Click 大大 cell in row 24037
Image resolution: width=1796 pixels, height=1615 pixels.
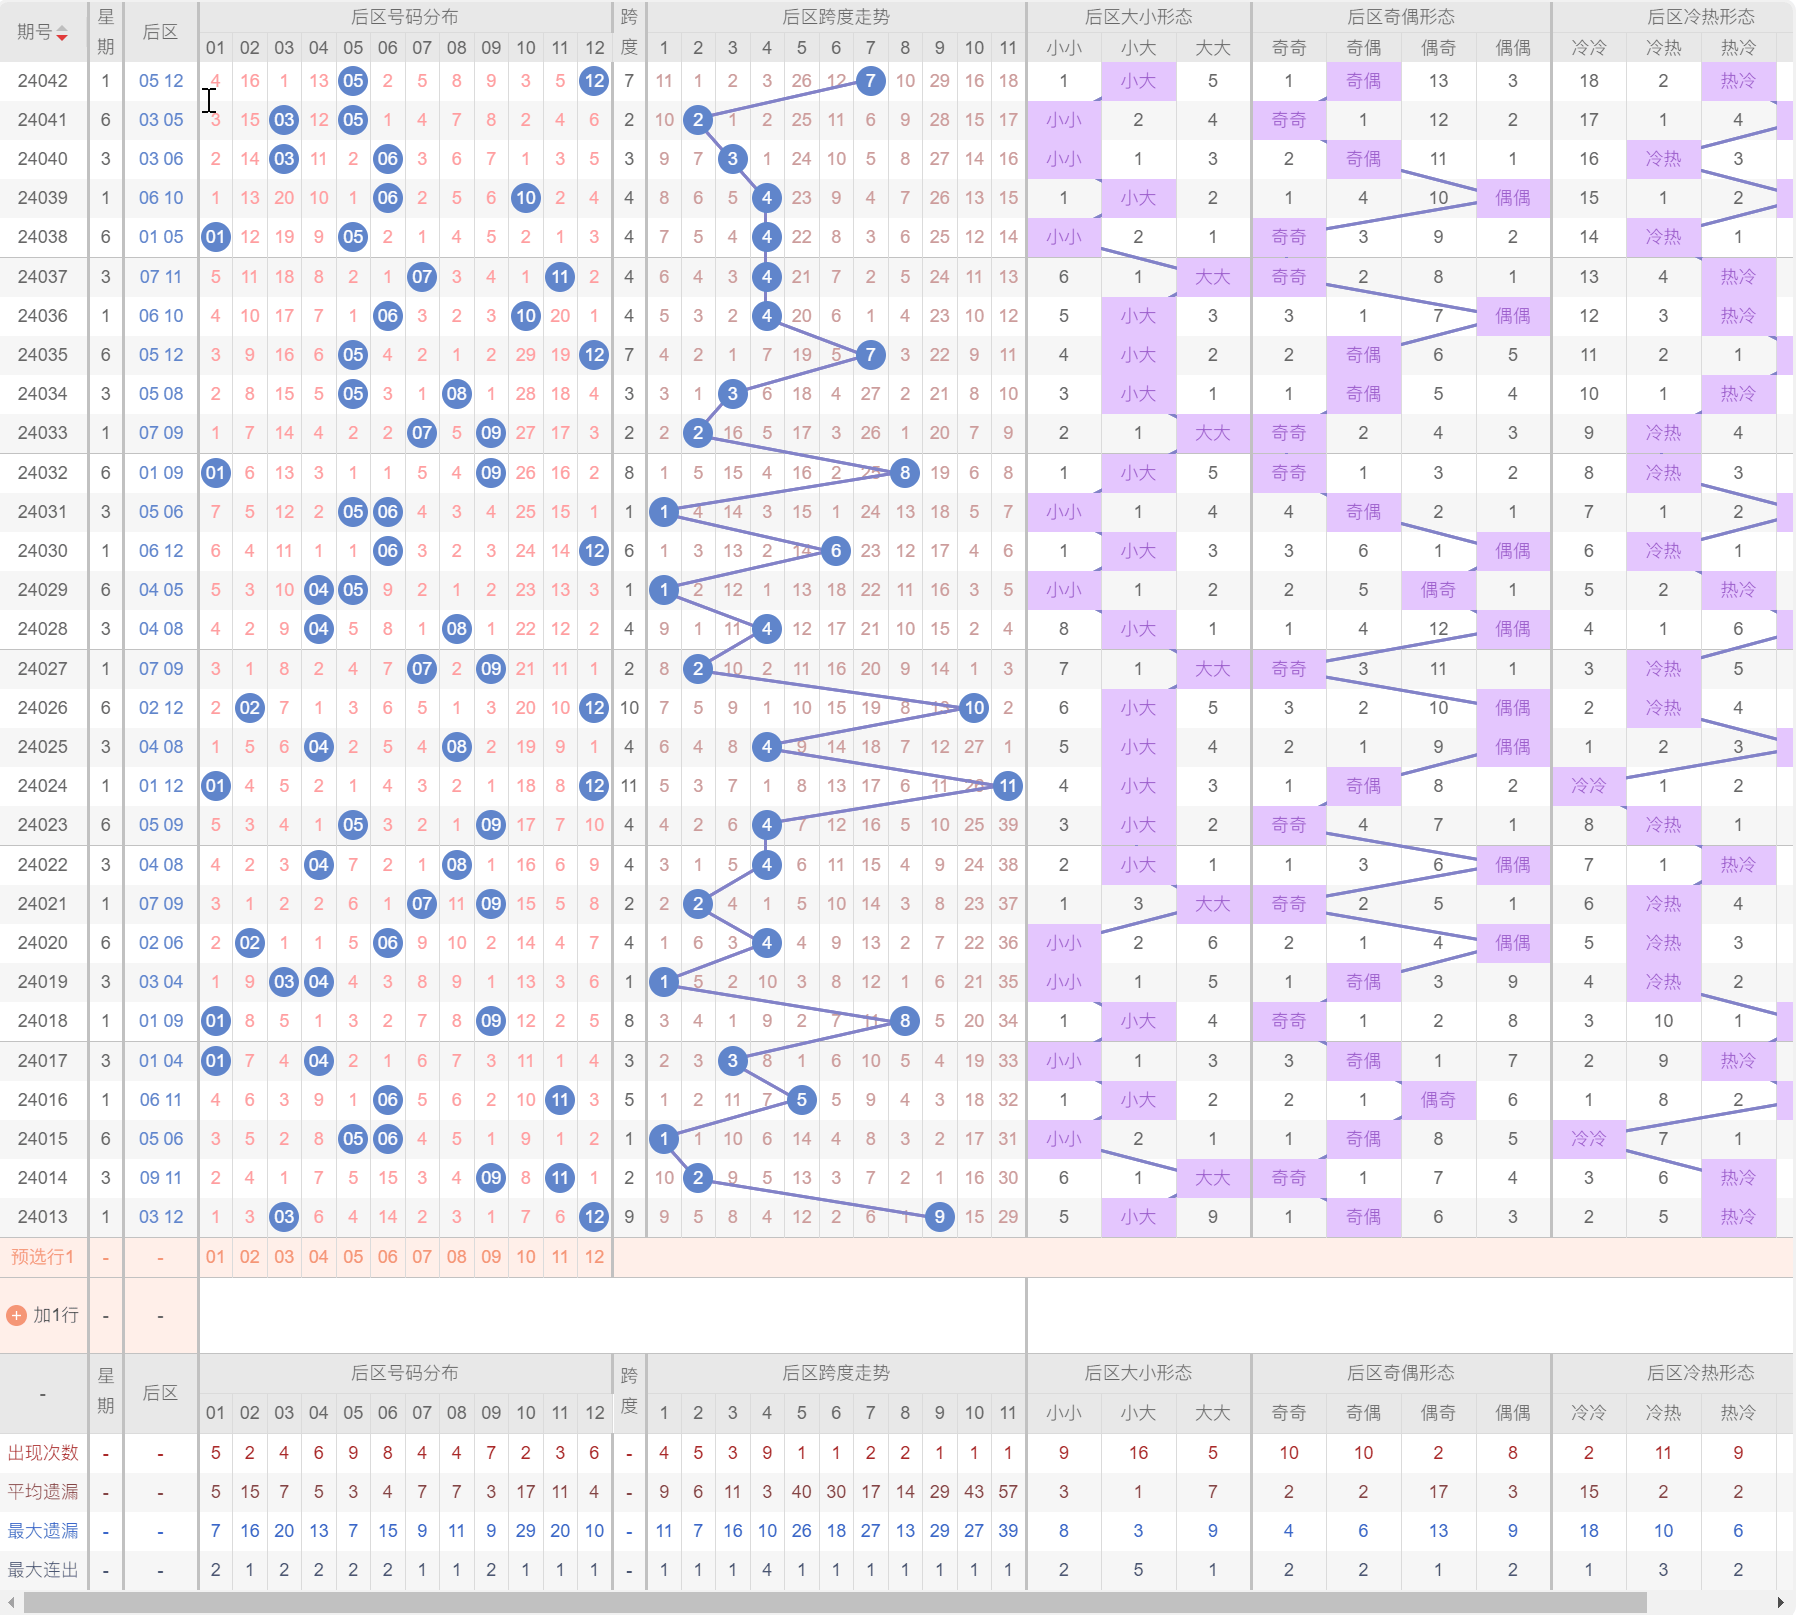(1213, 277)
